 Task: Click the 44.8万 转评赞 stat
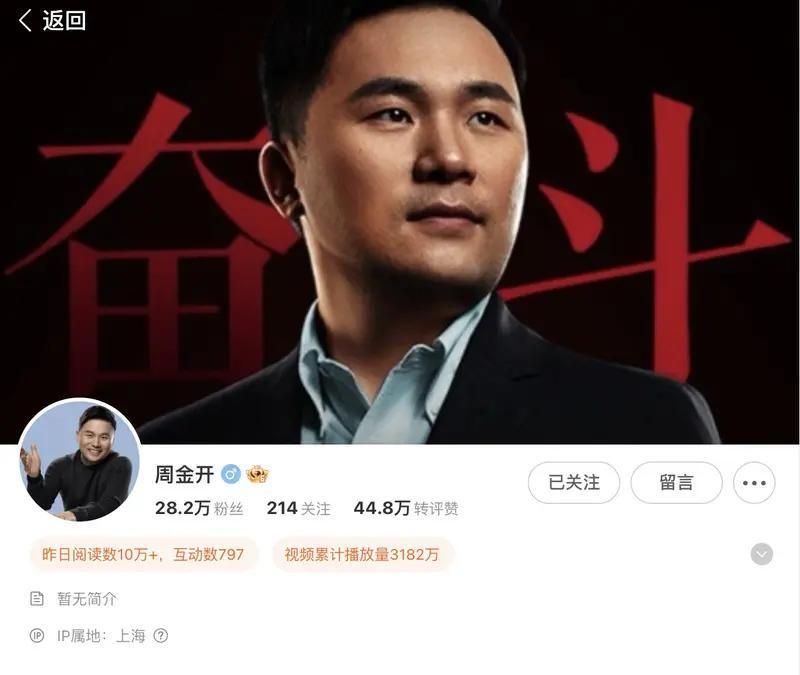406,508
